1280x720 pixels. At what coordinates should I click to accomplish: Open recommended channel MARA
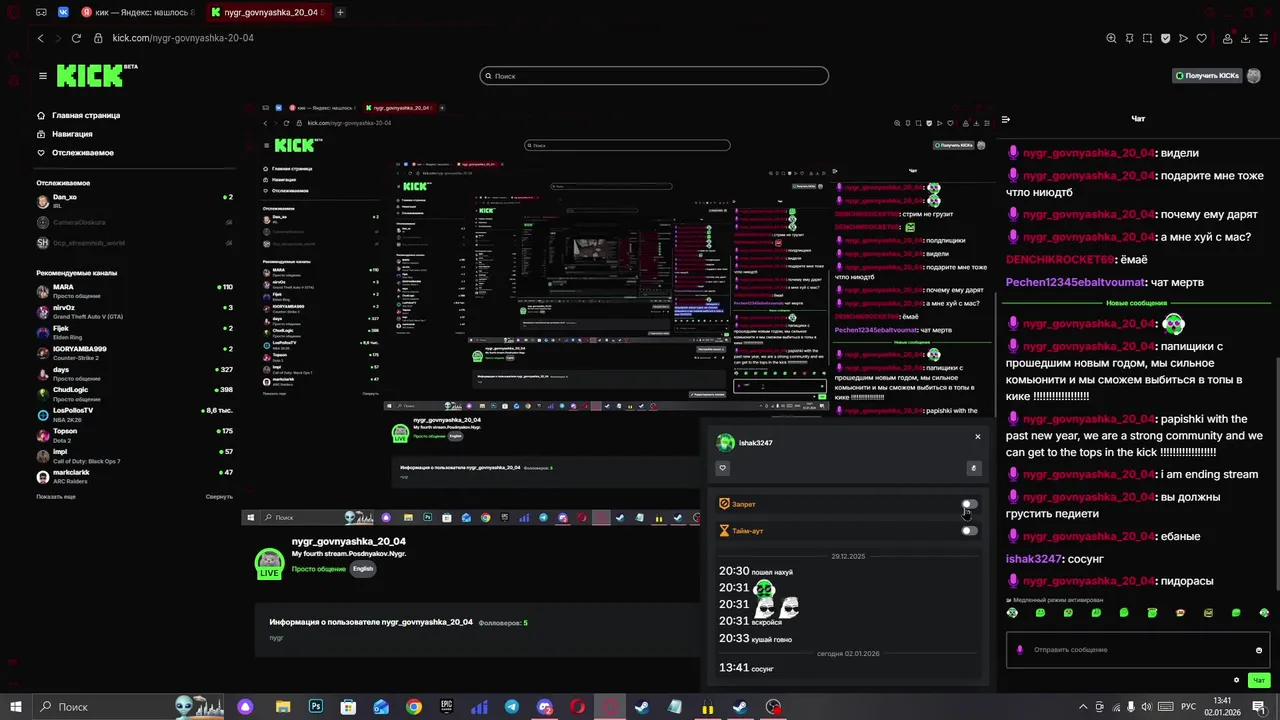pyautogui.click(x=134, y=291)
